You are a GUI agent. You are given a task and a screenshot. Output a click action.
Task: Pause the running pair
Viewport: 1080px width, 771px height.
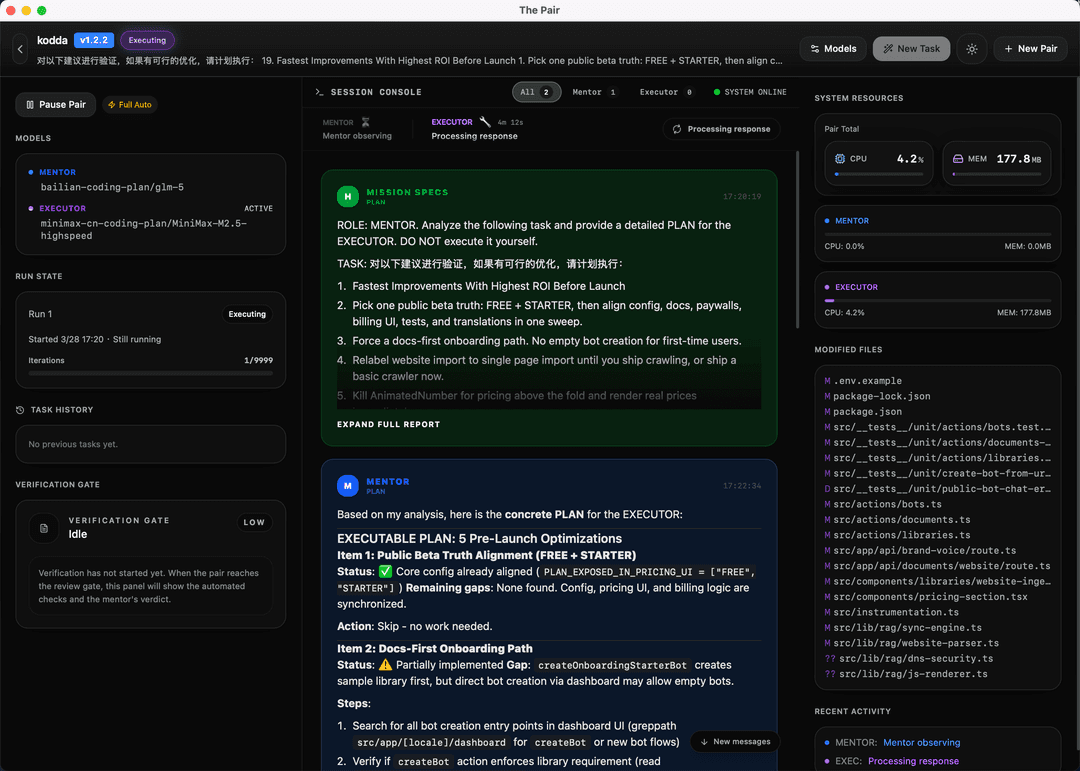(56, 105)
